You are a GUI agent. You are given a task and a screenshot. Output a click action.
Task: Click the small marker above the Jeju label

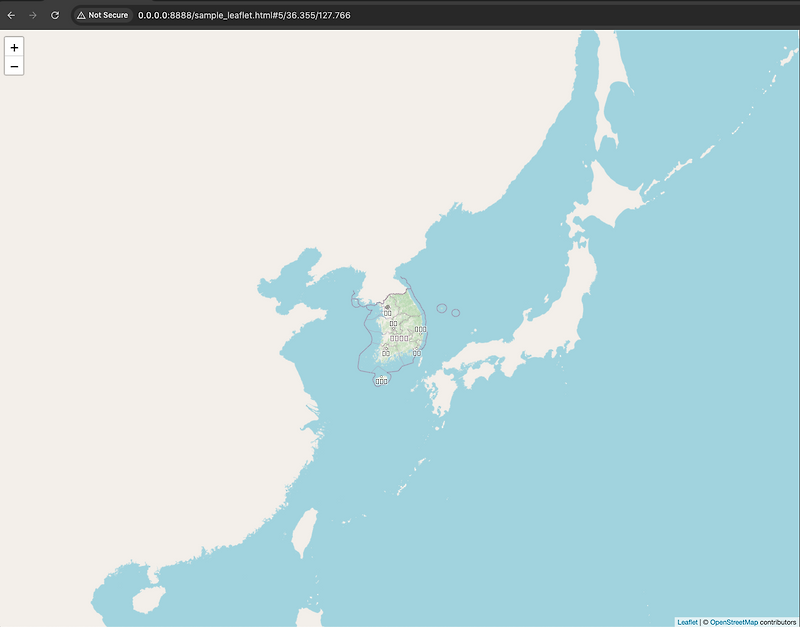[x=381, y=377]
